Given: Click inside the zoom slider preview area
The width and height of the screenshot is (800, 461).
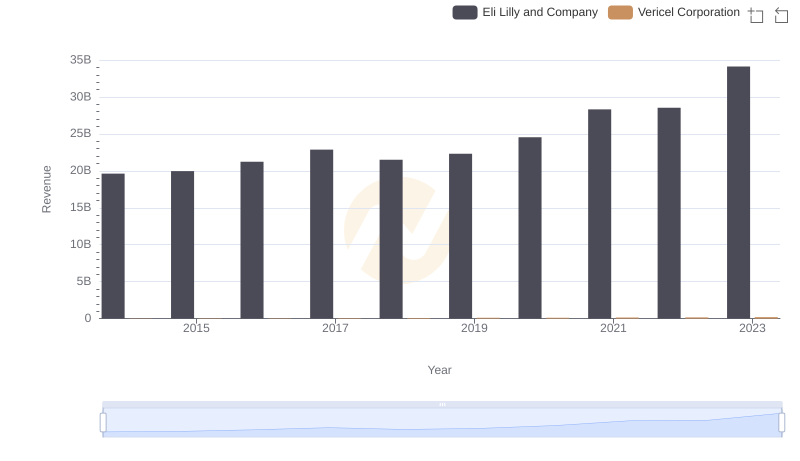Looking at the screenshot, I should tap(442, 423).
